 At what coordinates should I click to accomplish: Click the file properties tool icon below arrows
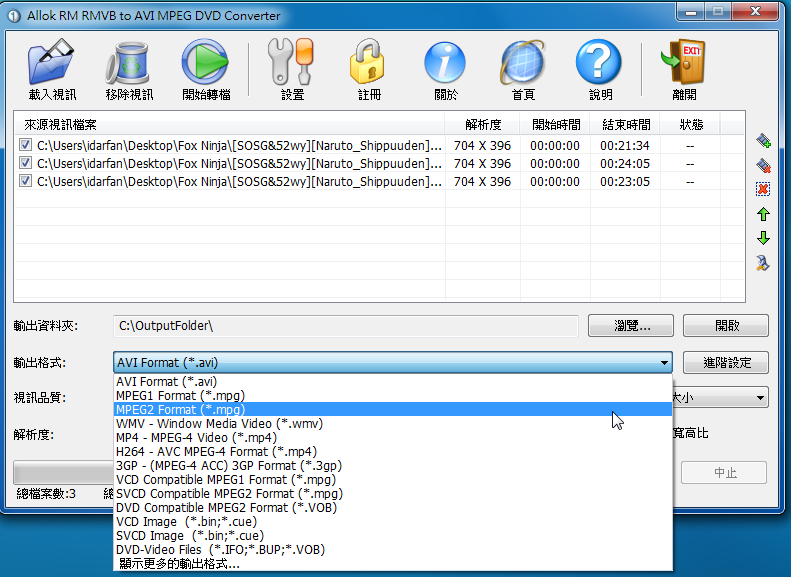coord(763,263)
